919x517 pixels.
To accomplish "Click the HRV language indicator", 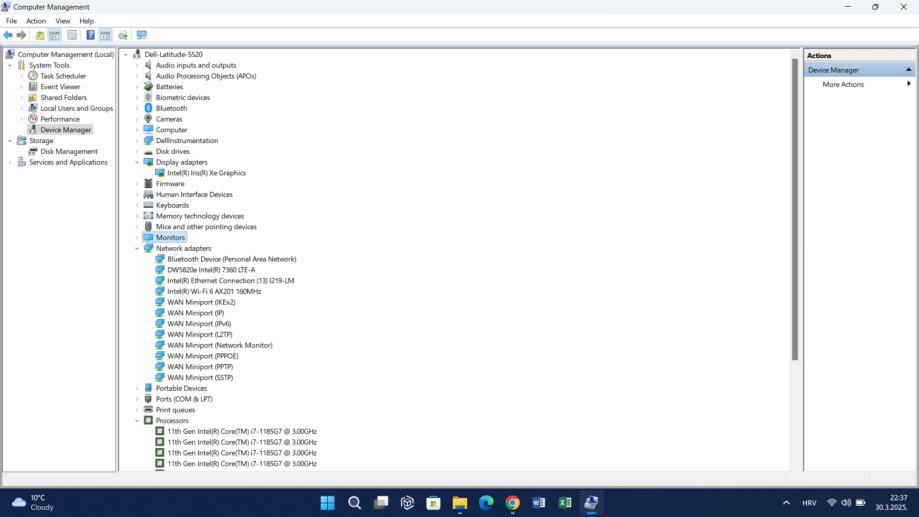I will pos(809,503).
